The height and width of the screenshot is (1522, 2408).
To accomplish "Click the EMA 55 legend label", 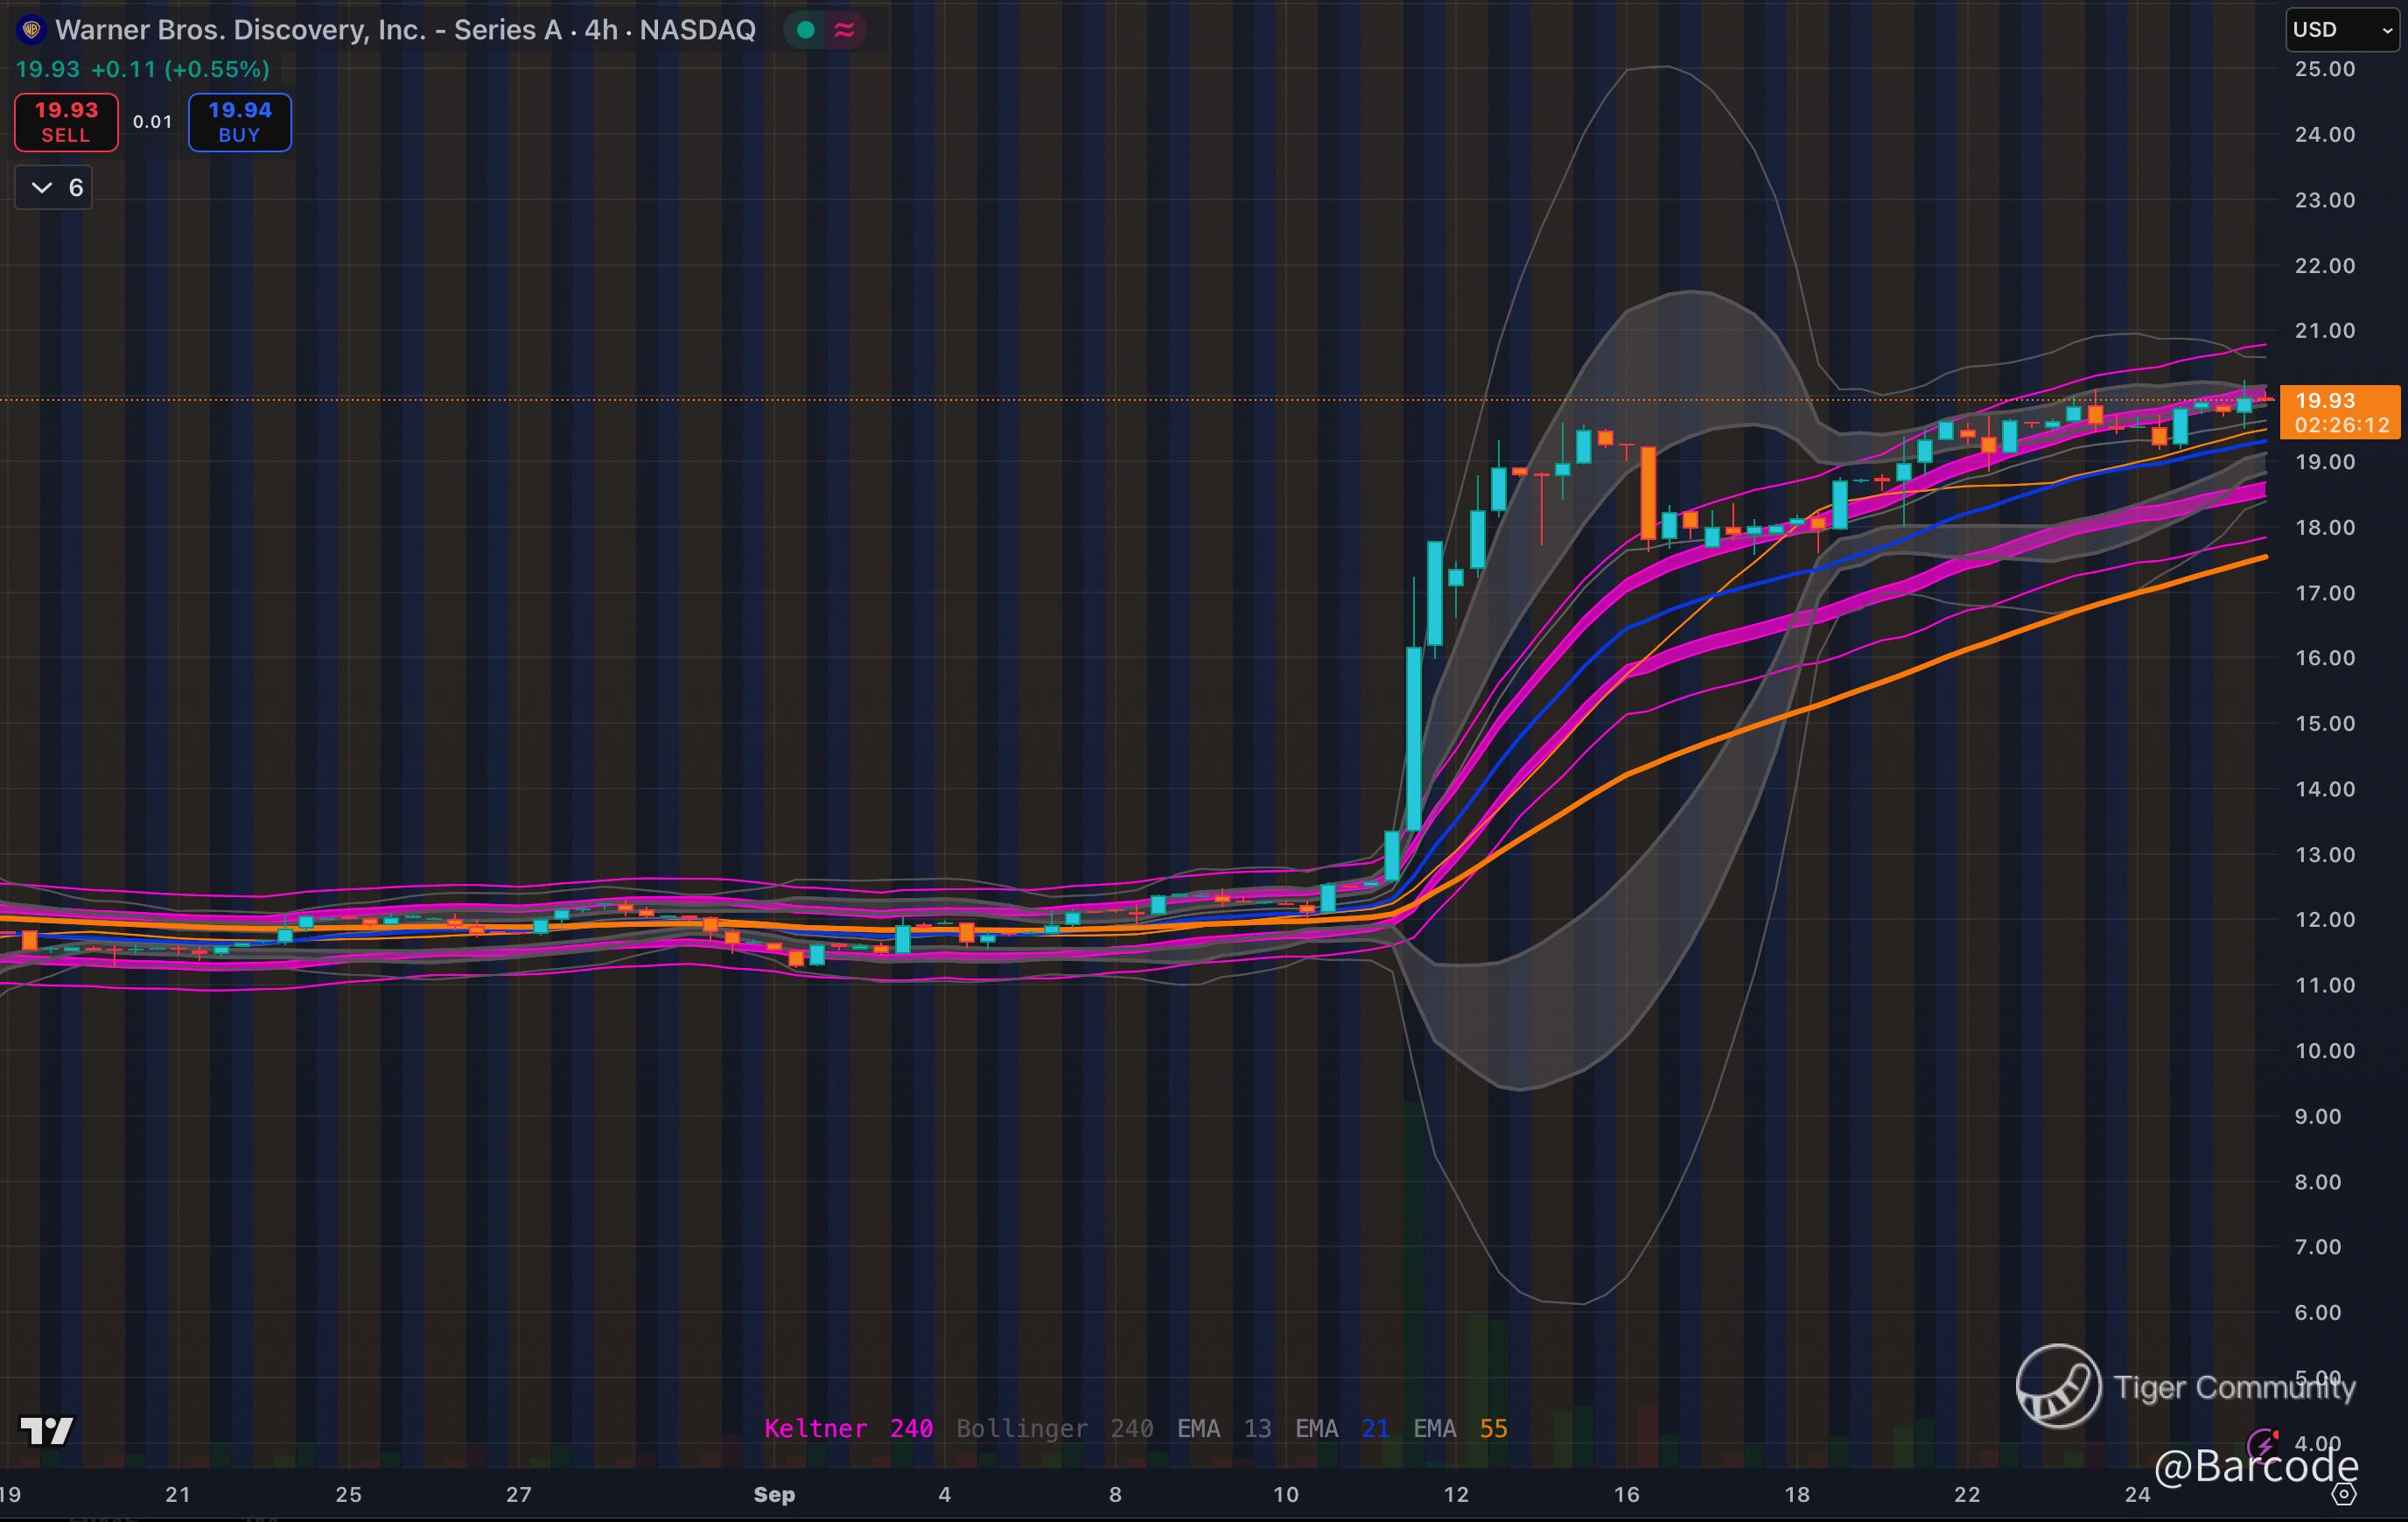I will (1460, 1428).
